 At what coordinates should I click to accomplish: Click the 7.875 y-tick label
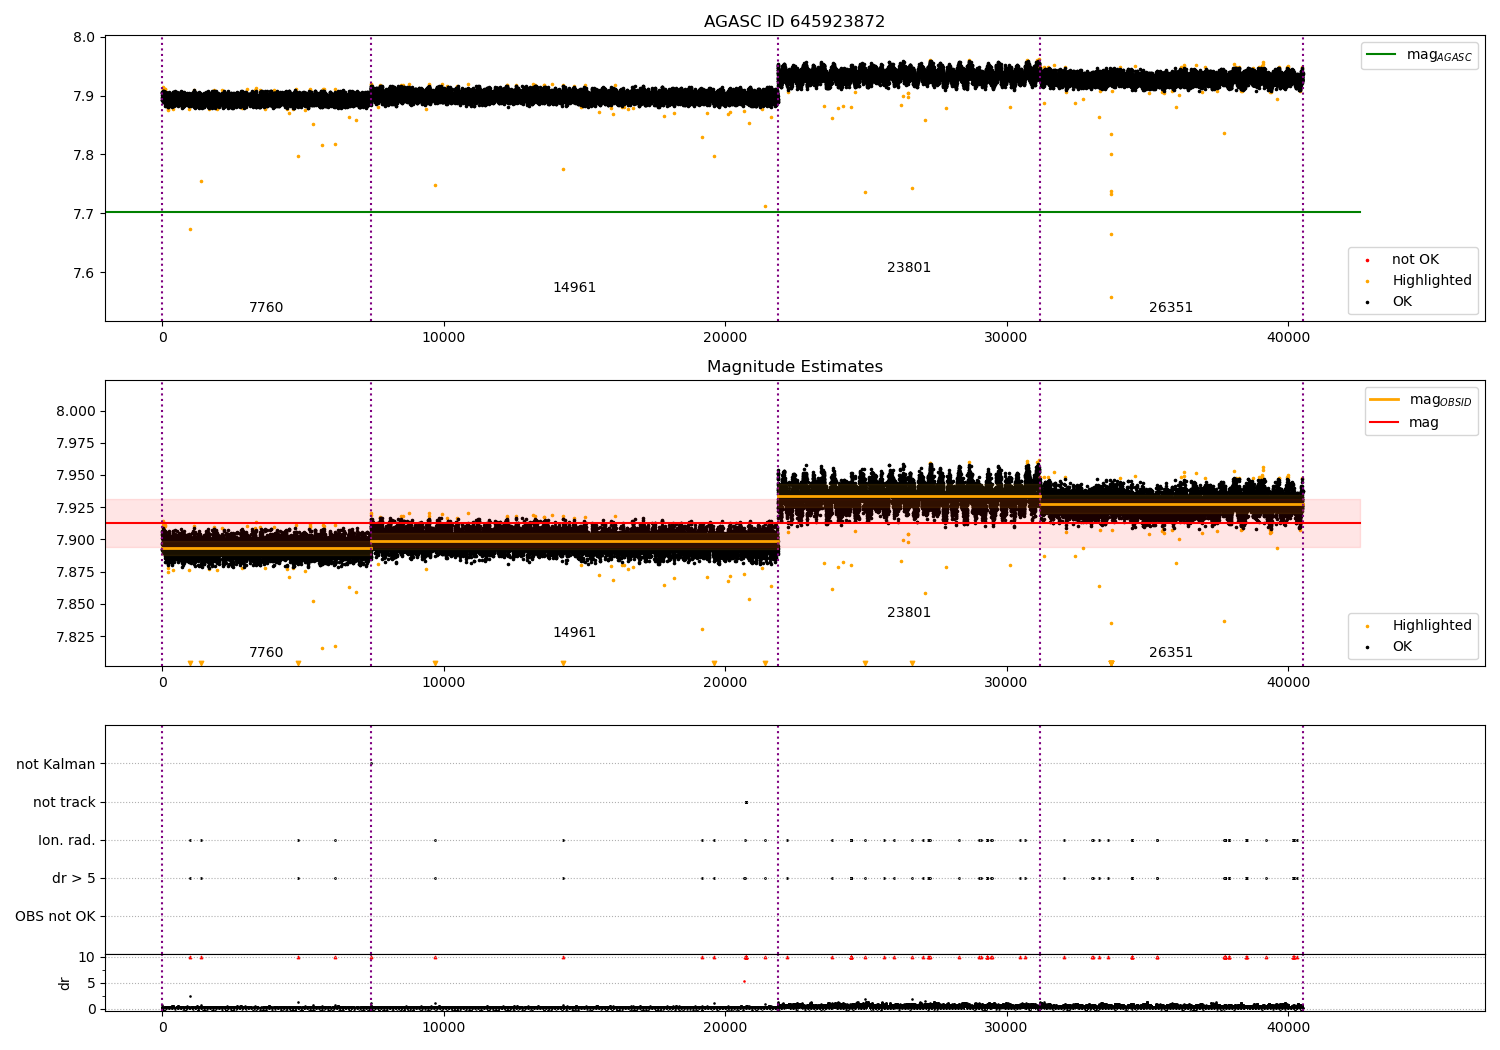[77, 572]
